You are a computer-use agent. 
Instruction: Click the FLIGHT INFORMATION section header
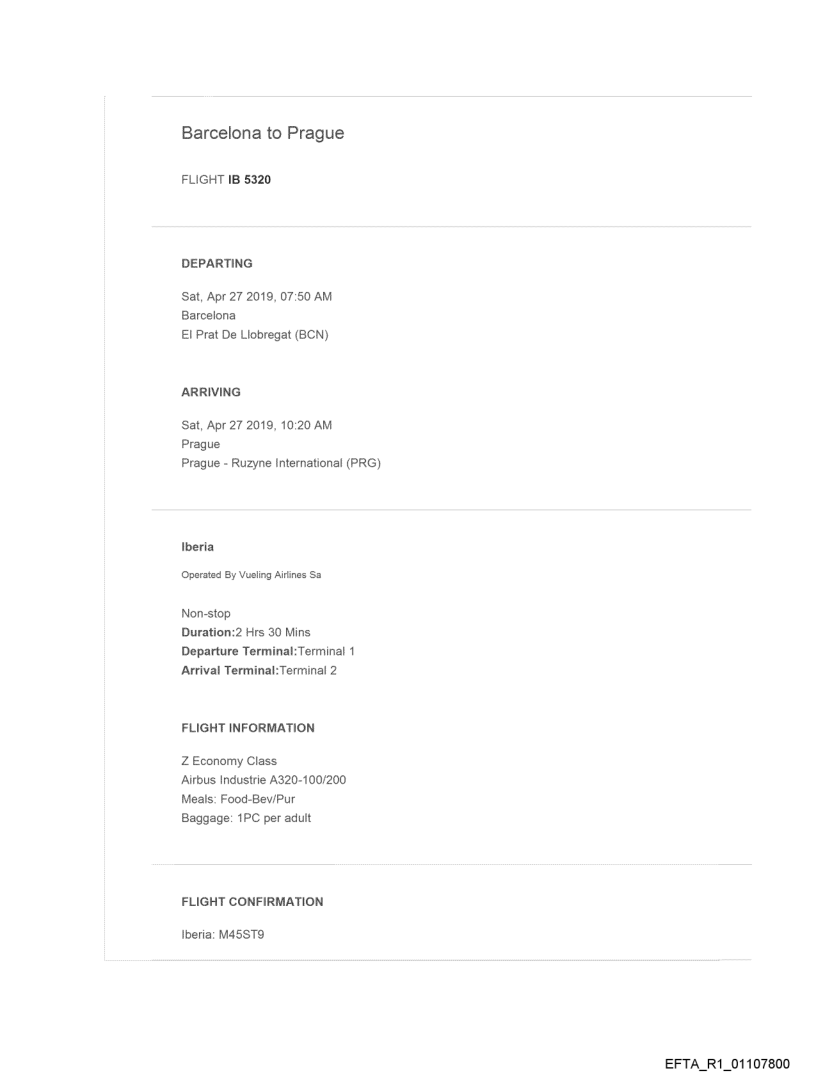pos(248,728)
